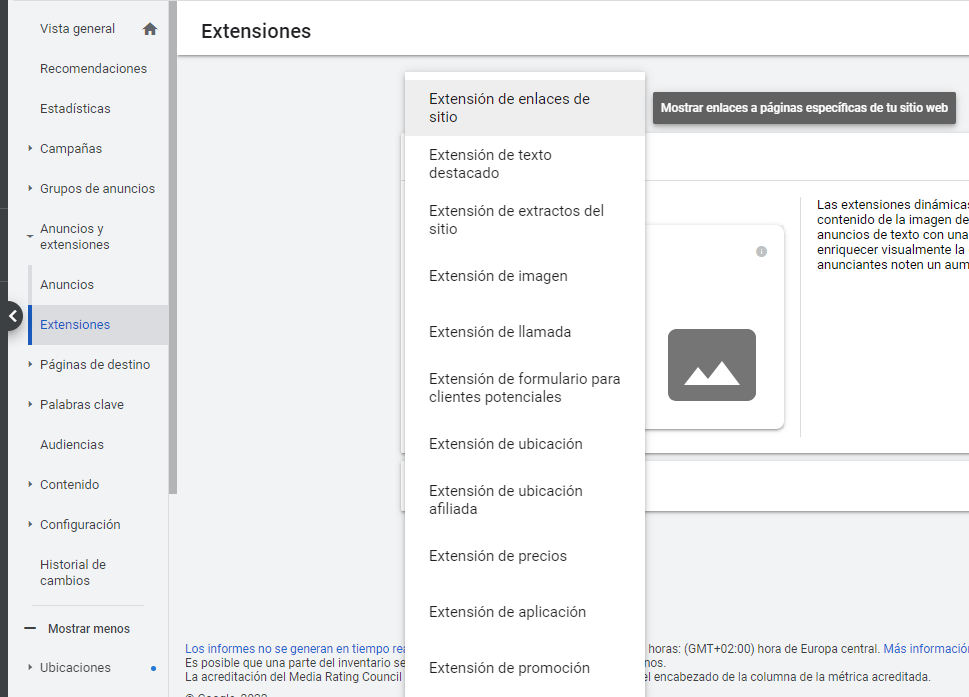Image resolution: width=969 pixels, height=697 pixels.
Task: Click the minus icon beside Mostrar menos
Action: pyautogui.click(x=30, y=629)
